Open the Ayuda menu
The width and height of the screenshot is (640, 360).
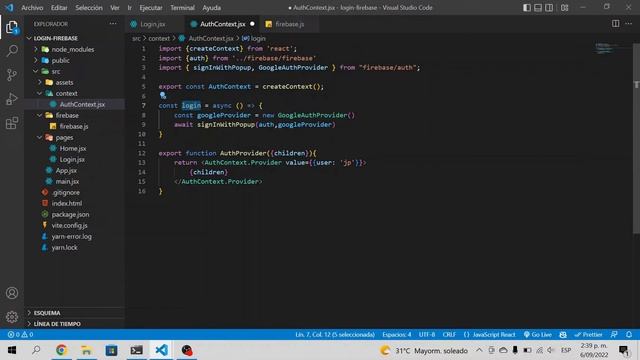[211, 8]
